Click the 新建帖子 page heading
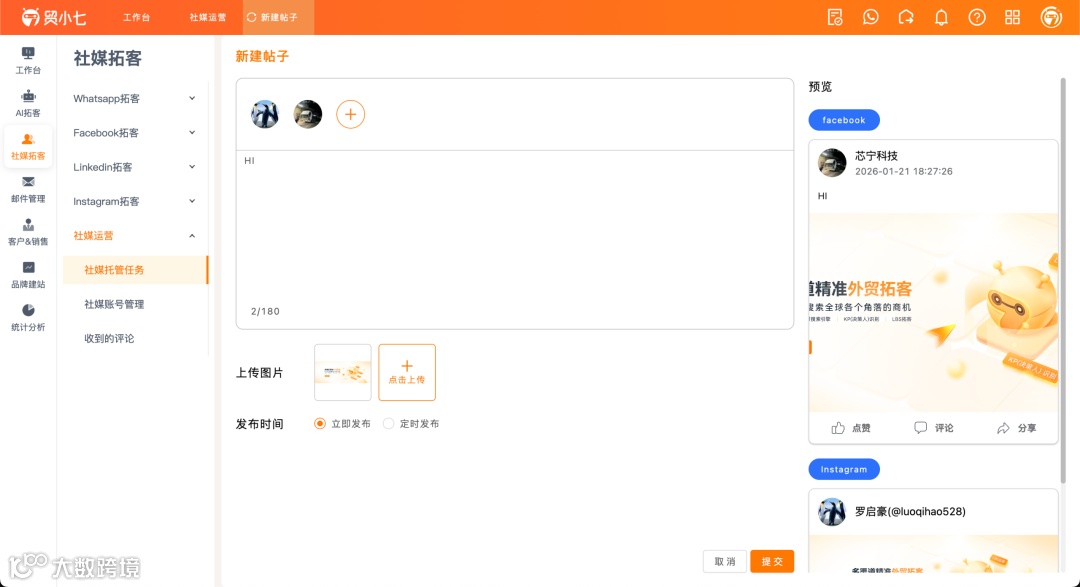The image size is (1080, 587). click(262, 56)
